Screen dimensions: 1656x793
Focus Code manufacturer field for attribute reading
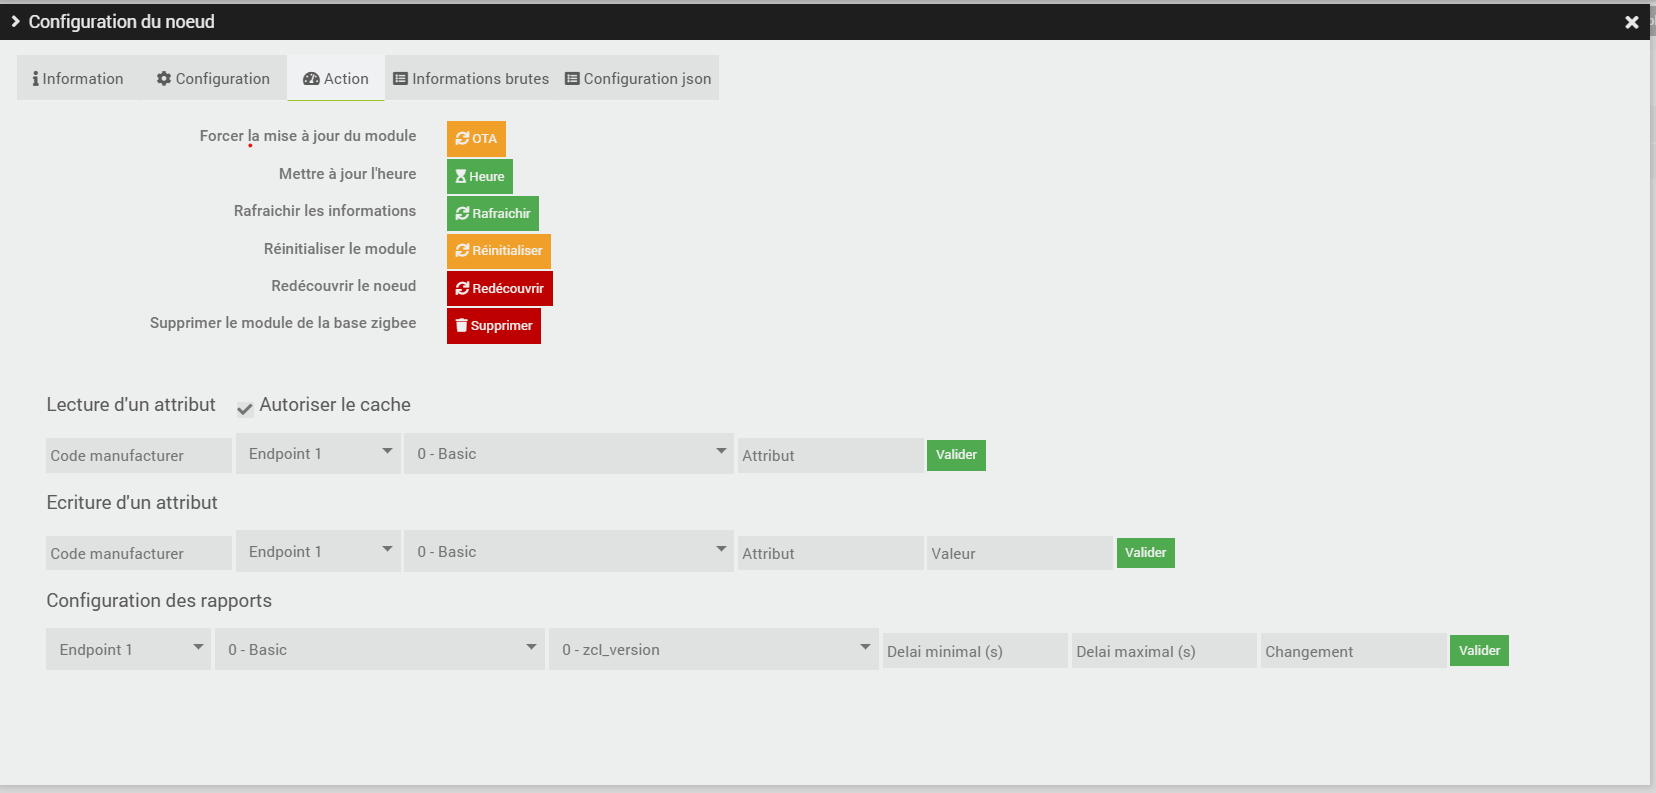pos(139,456)
